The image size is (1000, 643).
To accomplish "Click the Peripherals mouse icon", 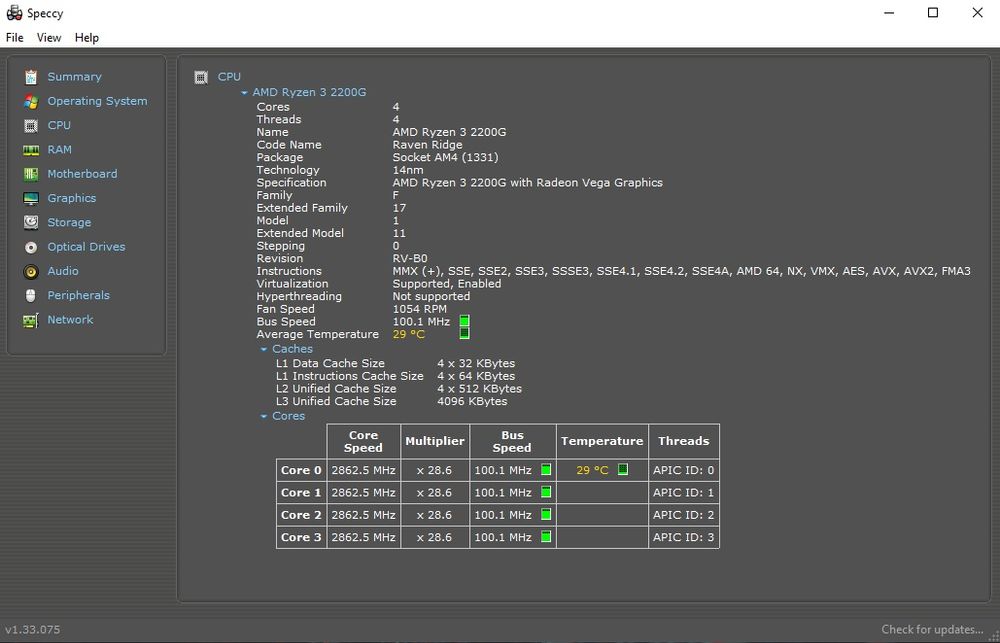I will click(31, 295).
